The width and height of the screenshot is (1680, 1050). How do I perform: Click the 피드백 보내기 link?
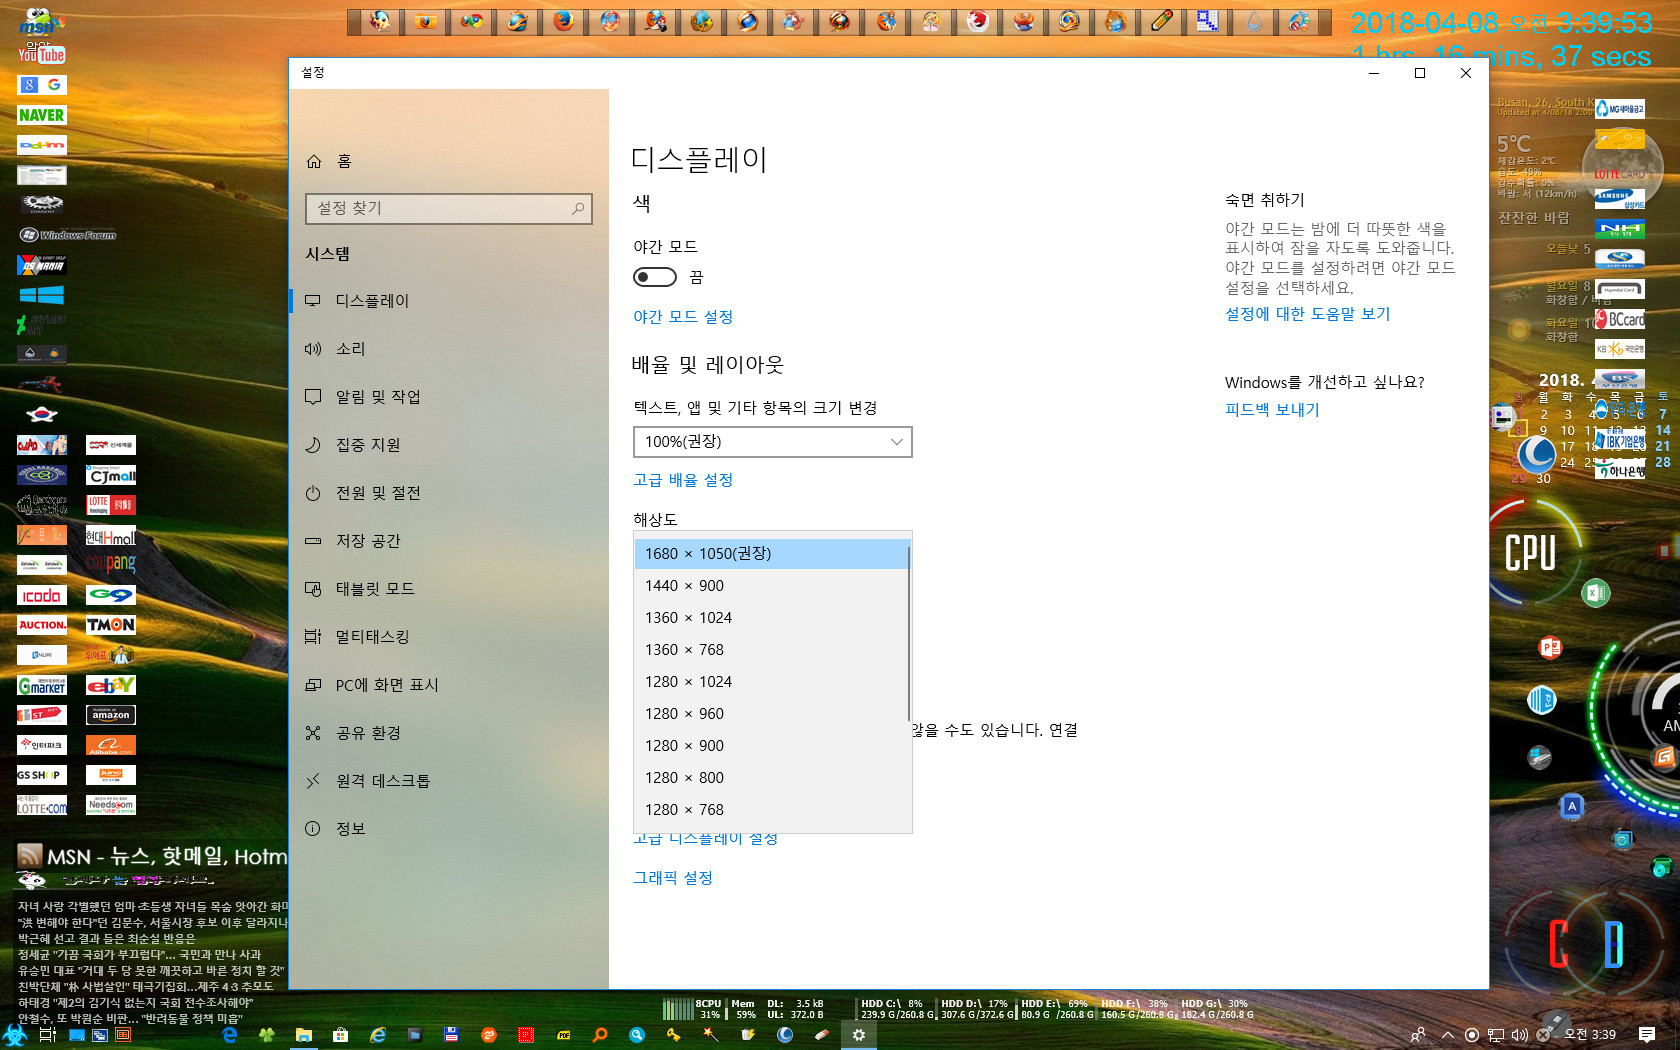(x=1272, y=410)
